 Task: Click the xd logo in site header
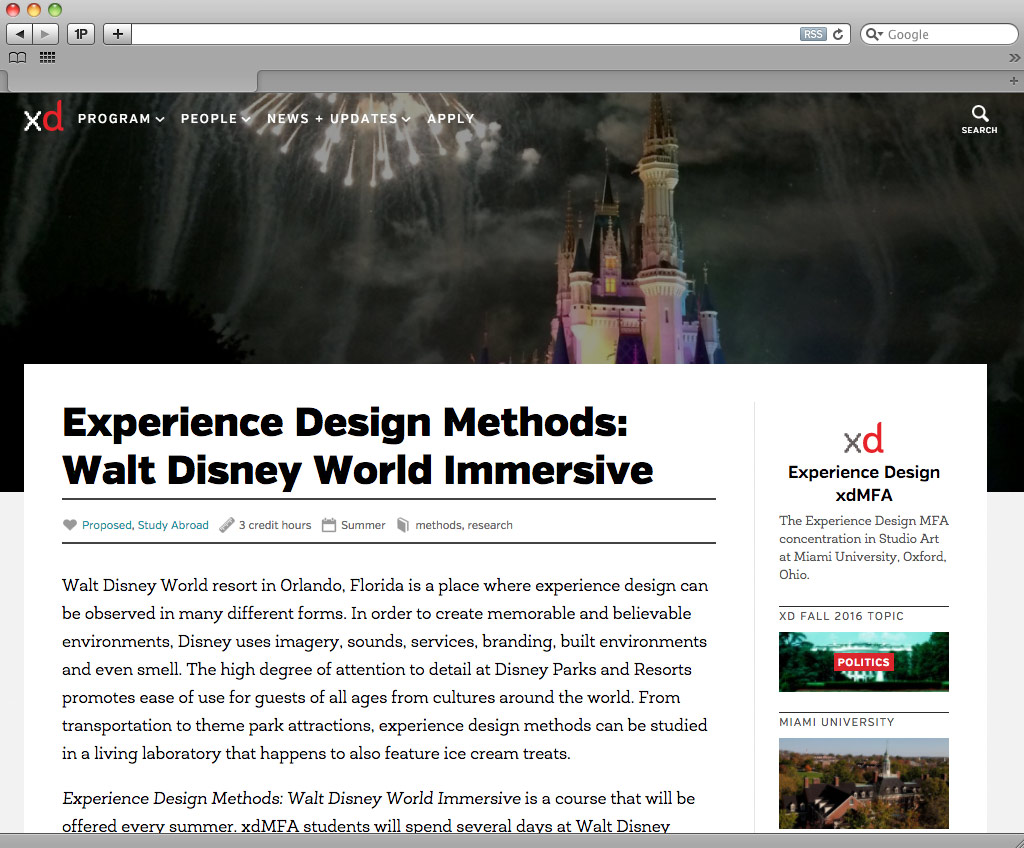(x=44, y=116)
